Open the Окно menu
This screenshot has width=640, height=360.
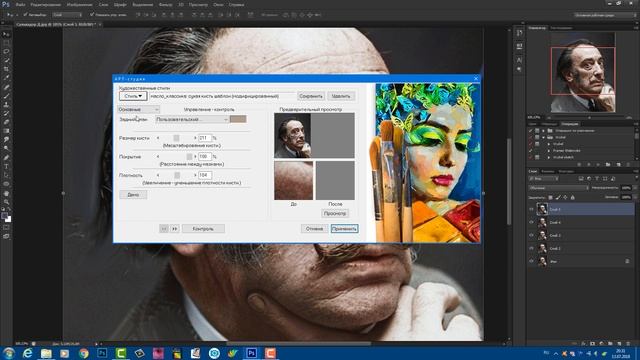218,5
